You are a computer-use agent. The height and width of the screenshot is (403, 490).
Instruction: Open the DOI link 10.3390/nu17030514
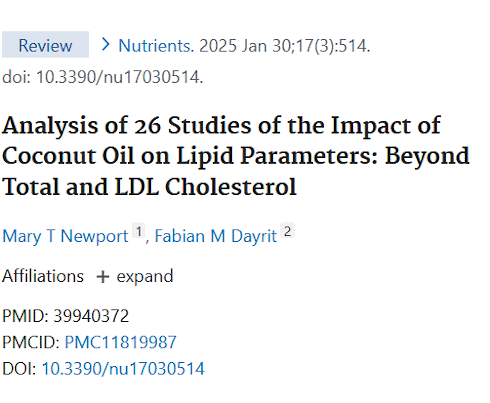(x=123, y=369)
